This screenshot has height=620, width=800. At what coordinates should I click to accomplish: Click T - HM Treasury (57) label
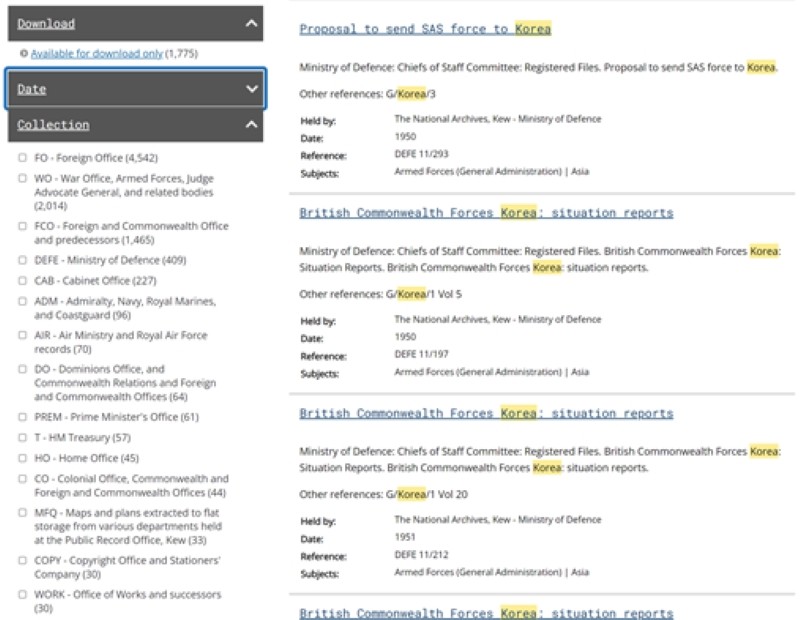coord(83,438)
